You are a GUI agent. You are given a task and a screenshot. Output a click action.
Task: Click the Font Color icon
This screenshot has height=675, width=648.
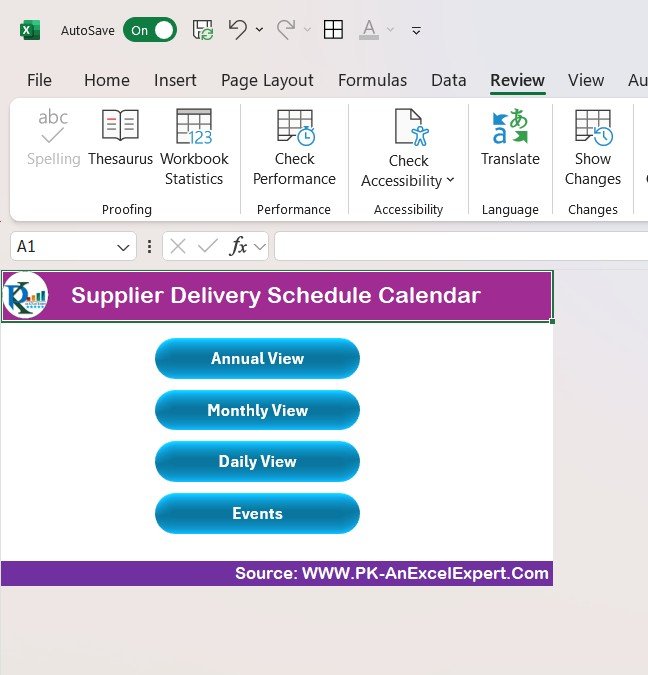[369, 30]
